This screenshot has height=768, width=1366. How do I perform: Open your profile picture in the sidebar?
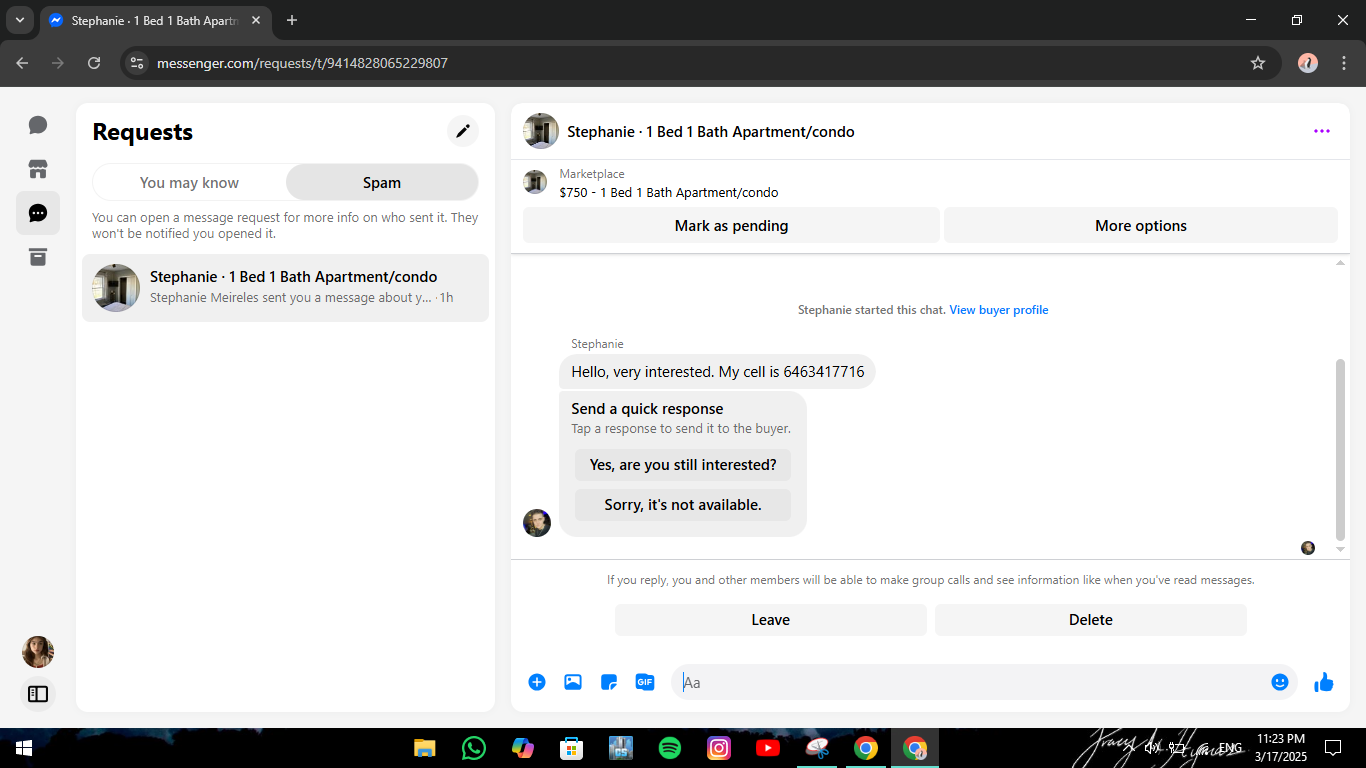(38, 652)
